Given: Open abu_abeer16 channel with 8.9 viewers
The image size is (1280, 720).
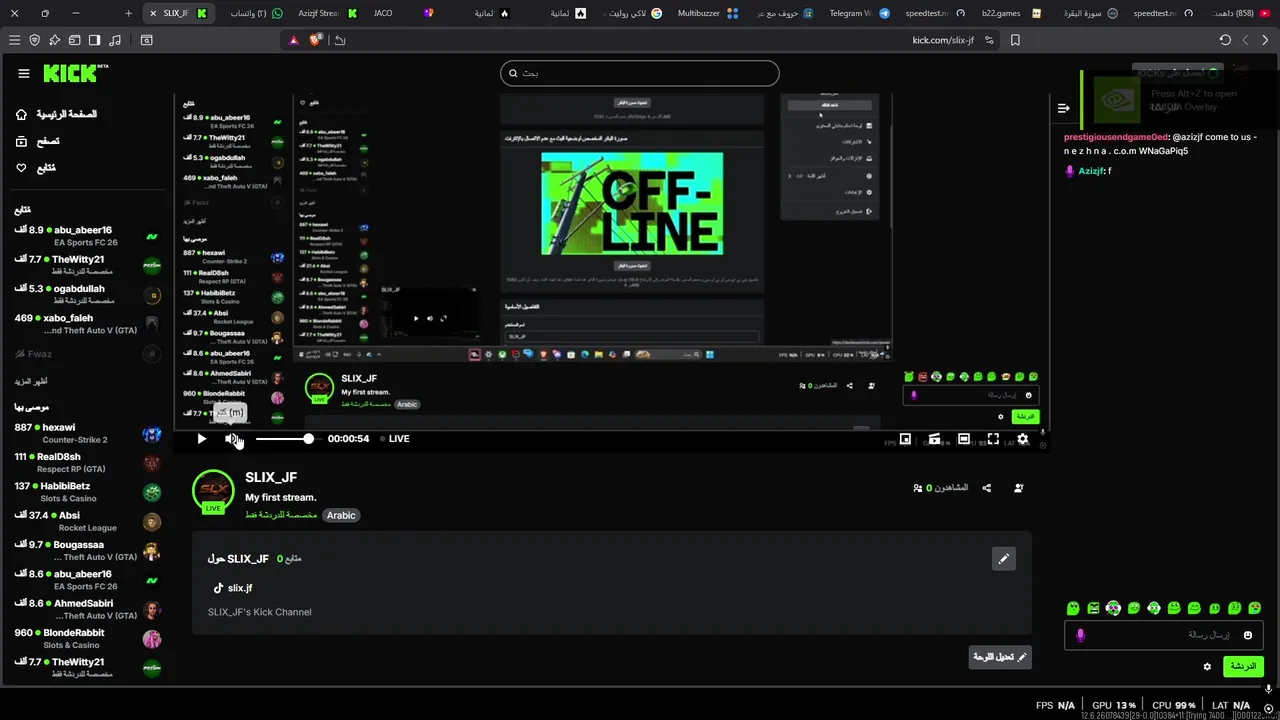Looking at the screenshot, I should 88,236.
